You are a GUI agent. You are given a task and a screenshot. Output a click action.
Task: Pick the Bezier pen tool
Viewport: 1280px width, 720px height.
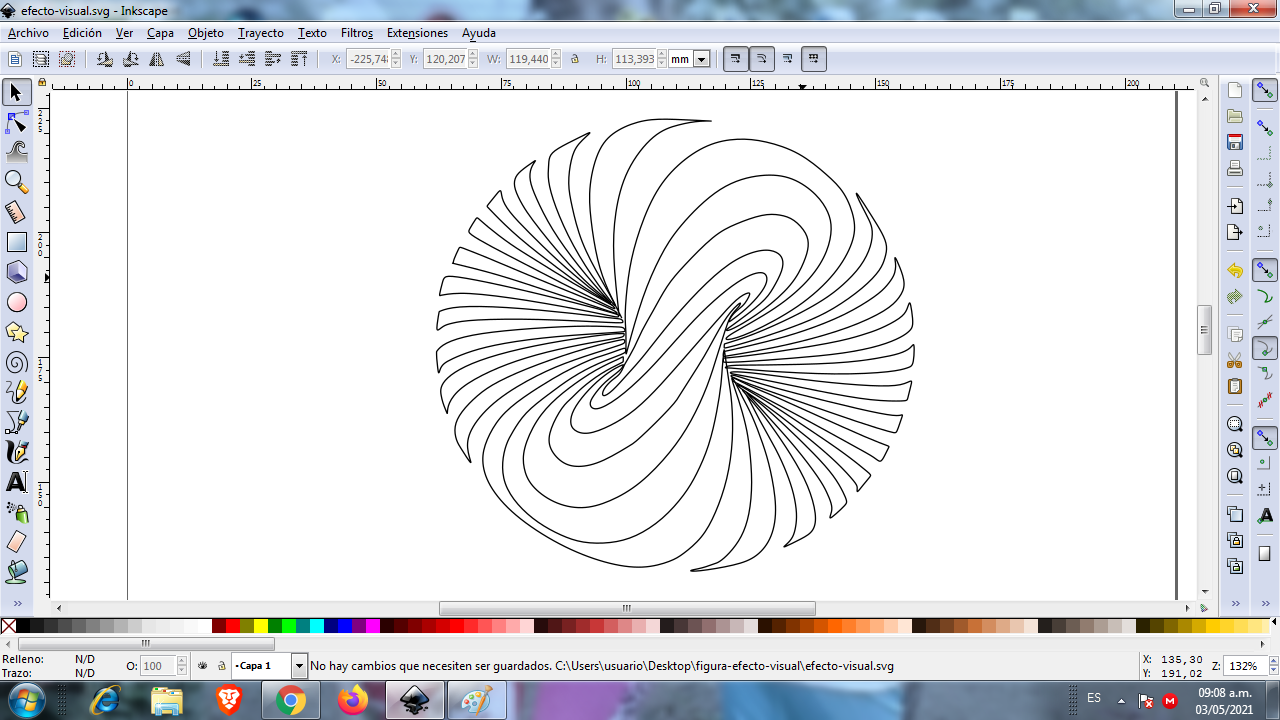click(x=16, y=422)
